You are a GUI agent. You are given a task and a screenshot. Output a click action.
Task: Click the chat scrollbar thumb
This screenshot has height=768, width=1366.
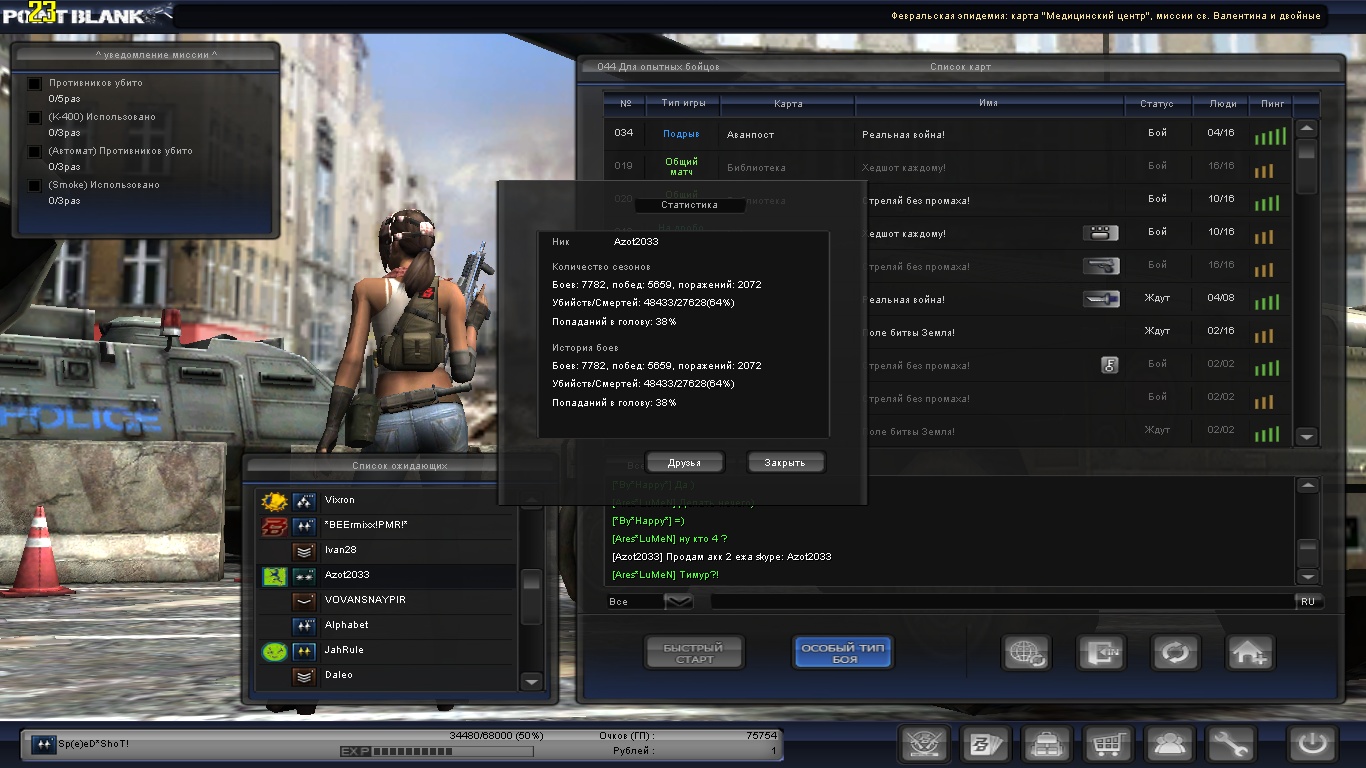point(1307,552)
